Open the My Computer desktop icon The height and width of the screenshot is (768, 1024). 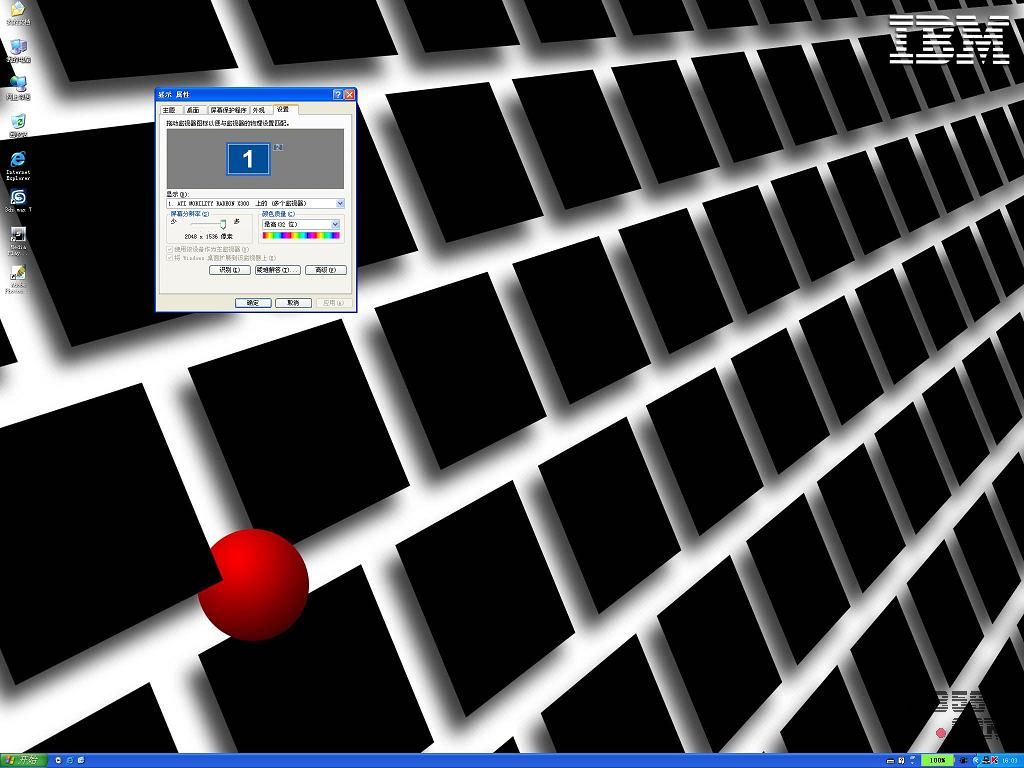18,50
